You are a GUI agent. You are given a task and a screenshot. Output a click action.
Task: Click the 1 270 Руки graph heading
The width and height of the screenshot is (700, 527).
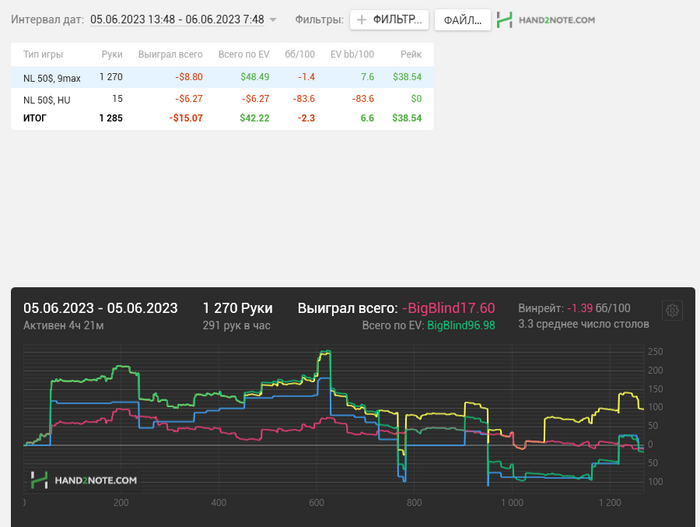click(238, 308)
